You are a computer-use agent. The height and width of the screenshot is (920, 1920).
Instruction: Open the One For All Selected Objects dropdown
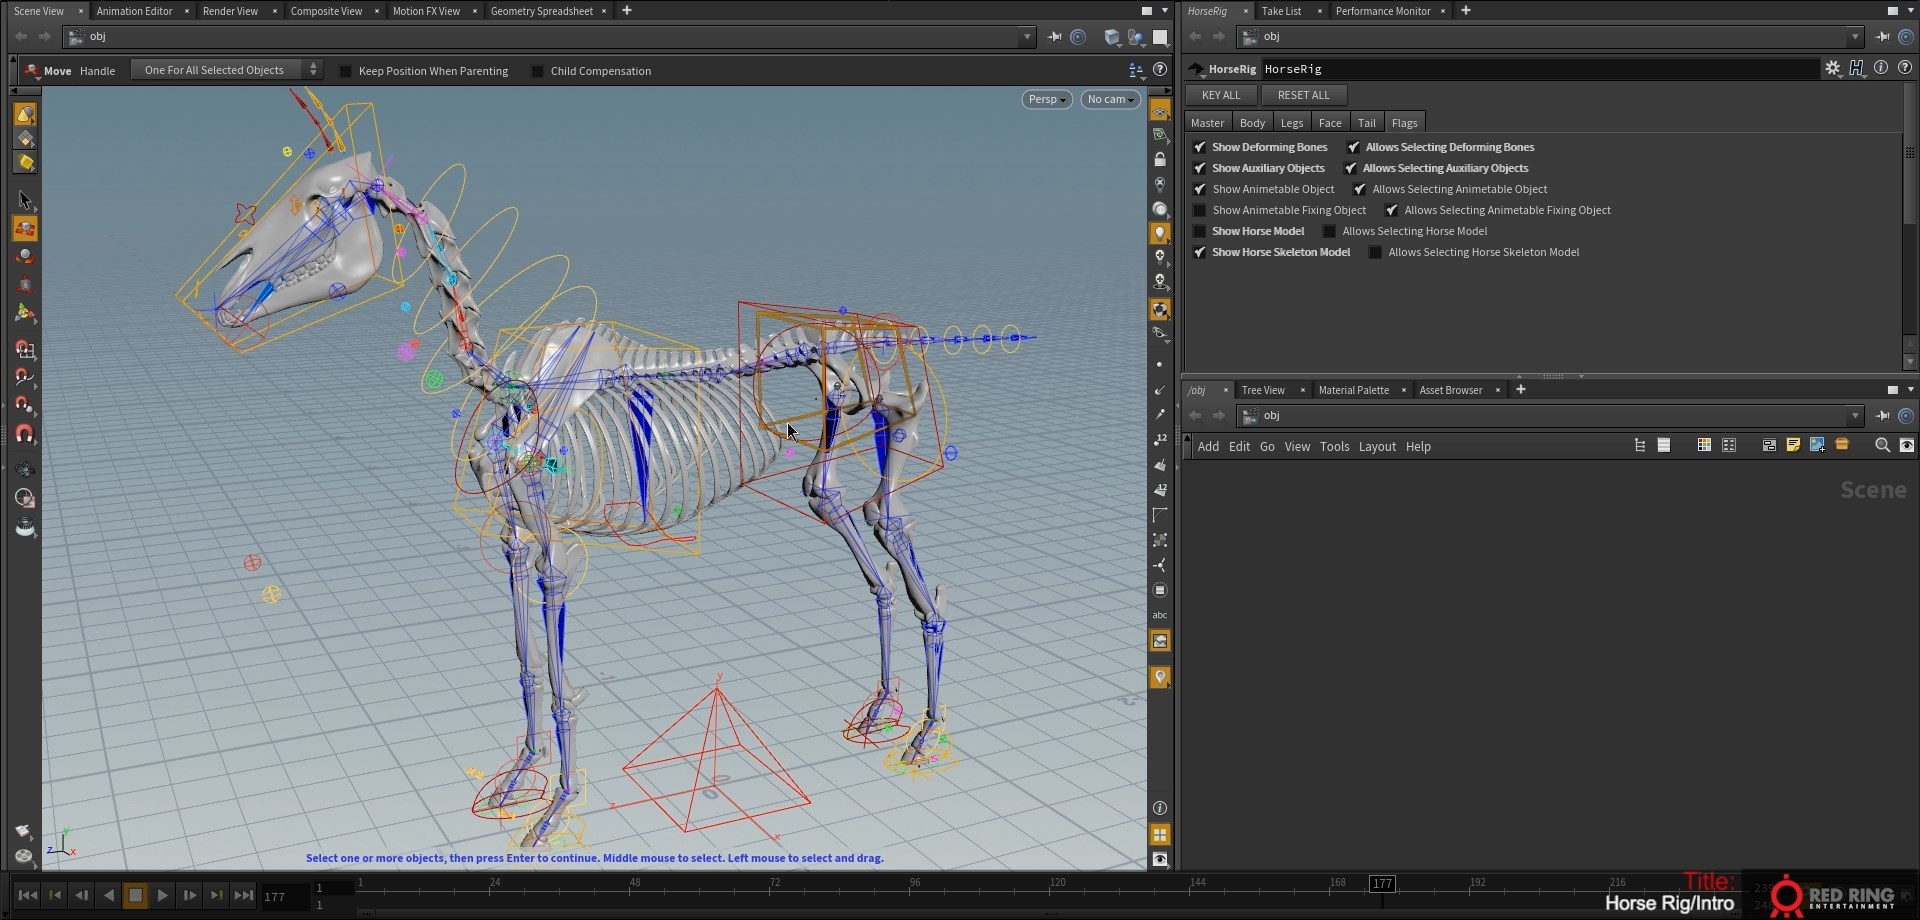pyautogui.click(x=312, y=70)
